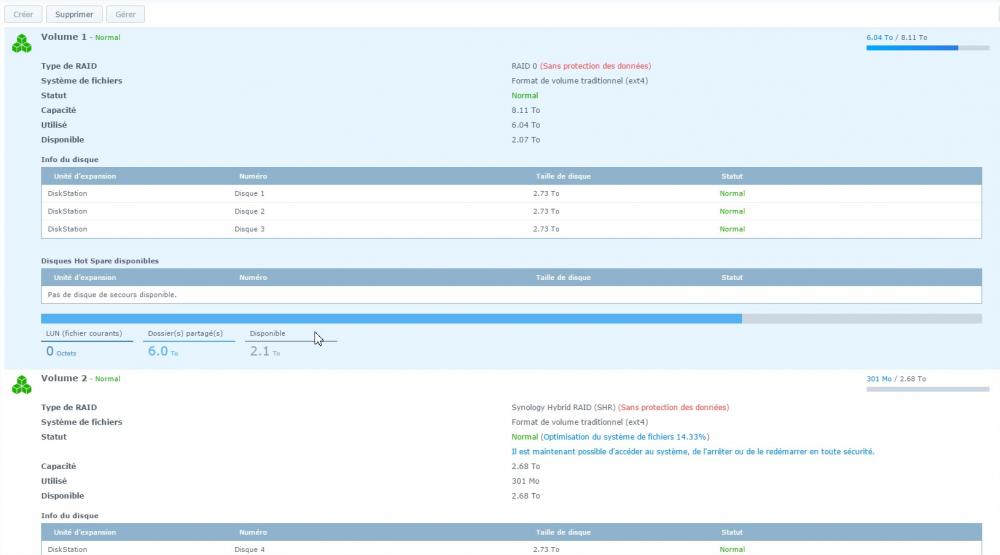Click the Volume 2 usage bar 301 Mo / 2.68 To
The width and height of the screenshot is (1000, 555).
tap(927, 389)
